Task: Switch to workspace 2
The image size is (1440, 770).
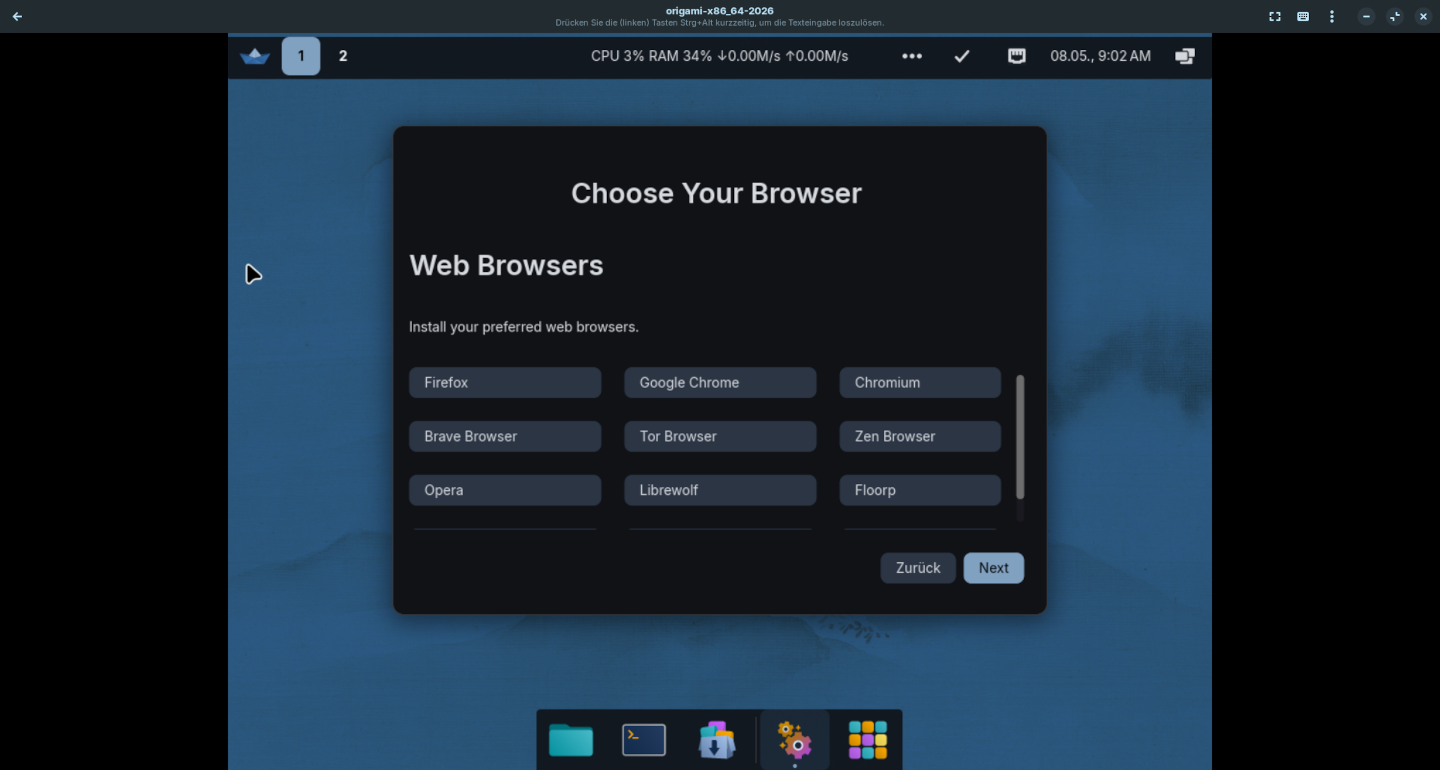Action: pyautogui.click(x=343, y=56)
